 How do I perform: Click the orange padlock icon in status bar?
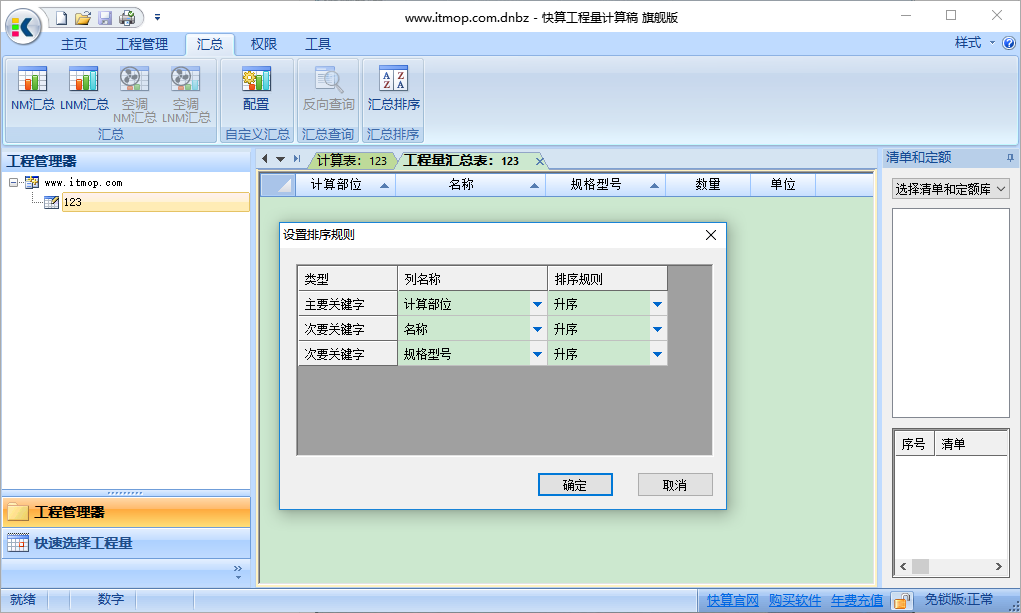tap(901, 600)
